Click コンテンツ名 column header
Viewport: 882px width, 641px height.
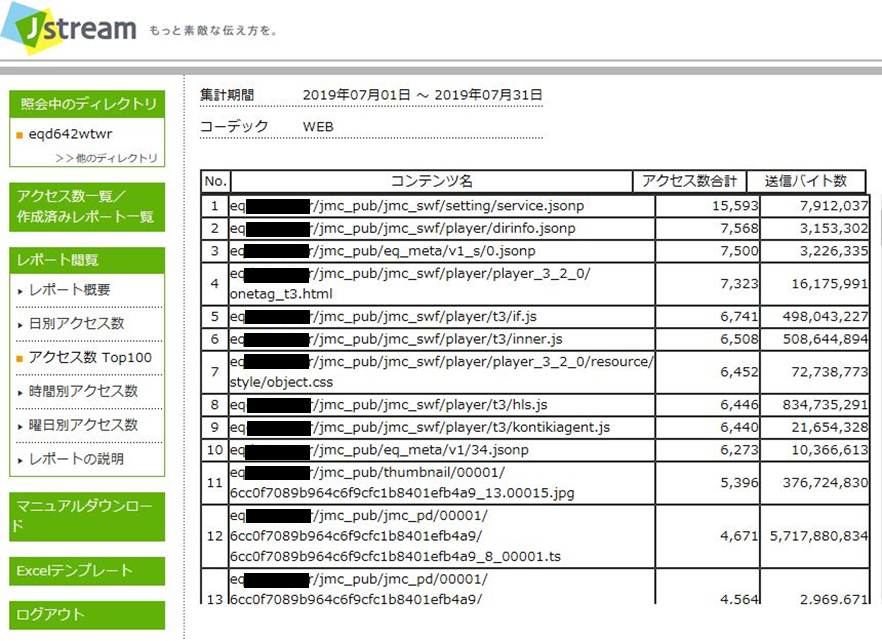pyautogui.click(x=431, y=181)
